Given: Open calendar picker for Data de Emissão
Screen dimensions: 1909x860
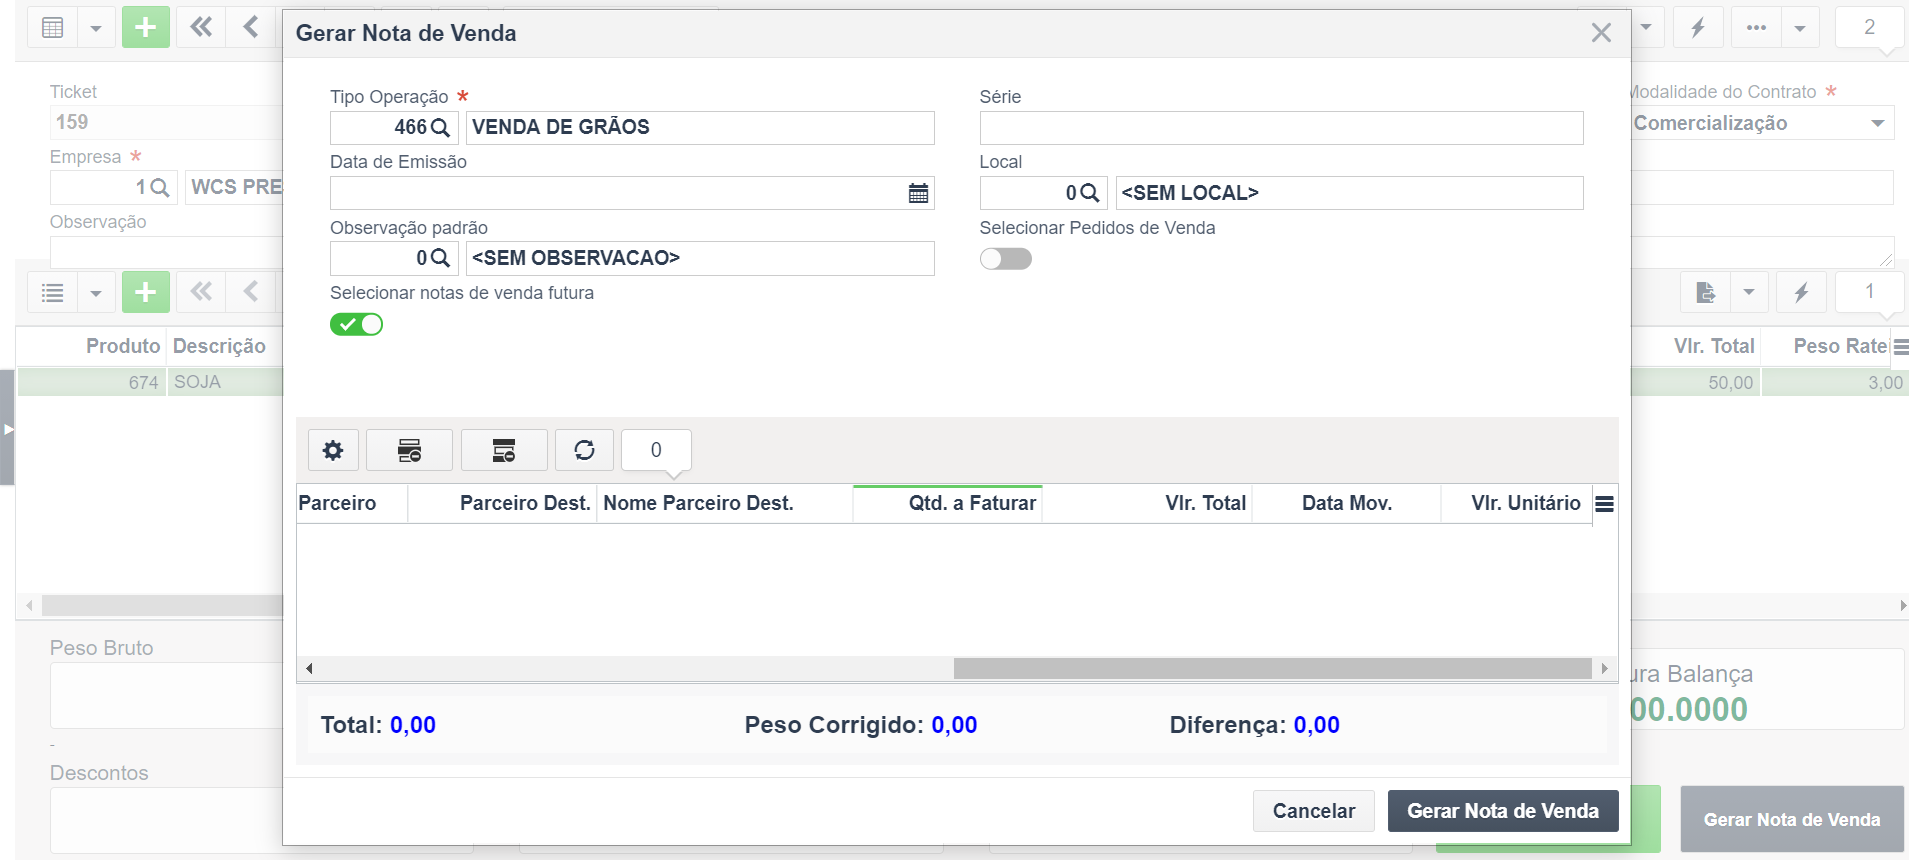Looking at the screenshot, I should [x=918, y=193].
